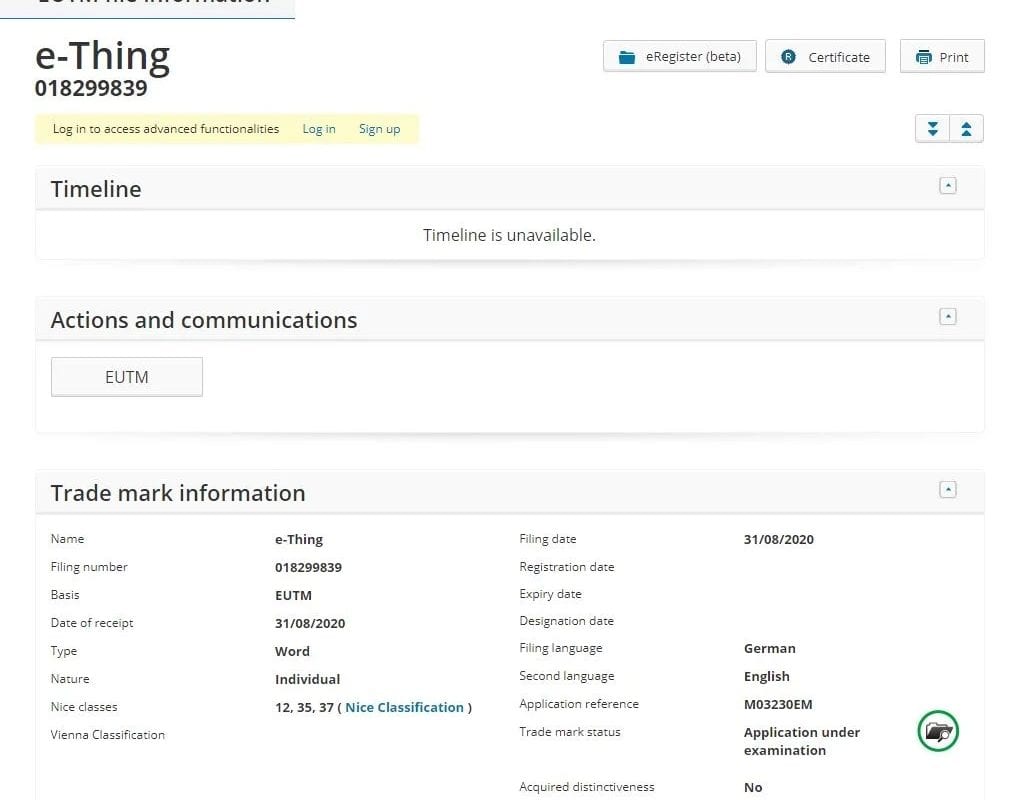
Task: Print the trade mark file
Action: 942,56
